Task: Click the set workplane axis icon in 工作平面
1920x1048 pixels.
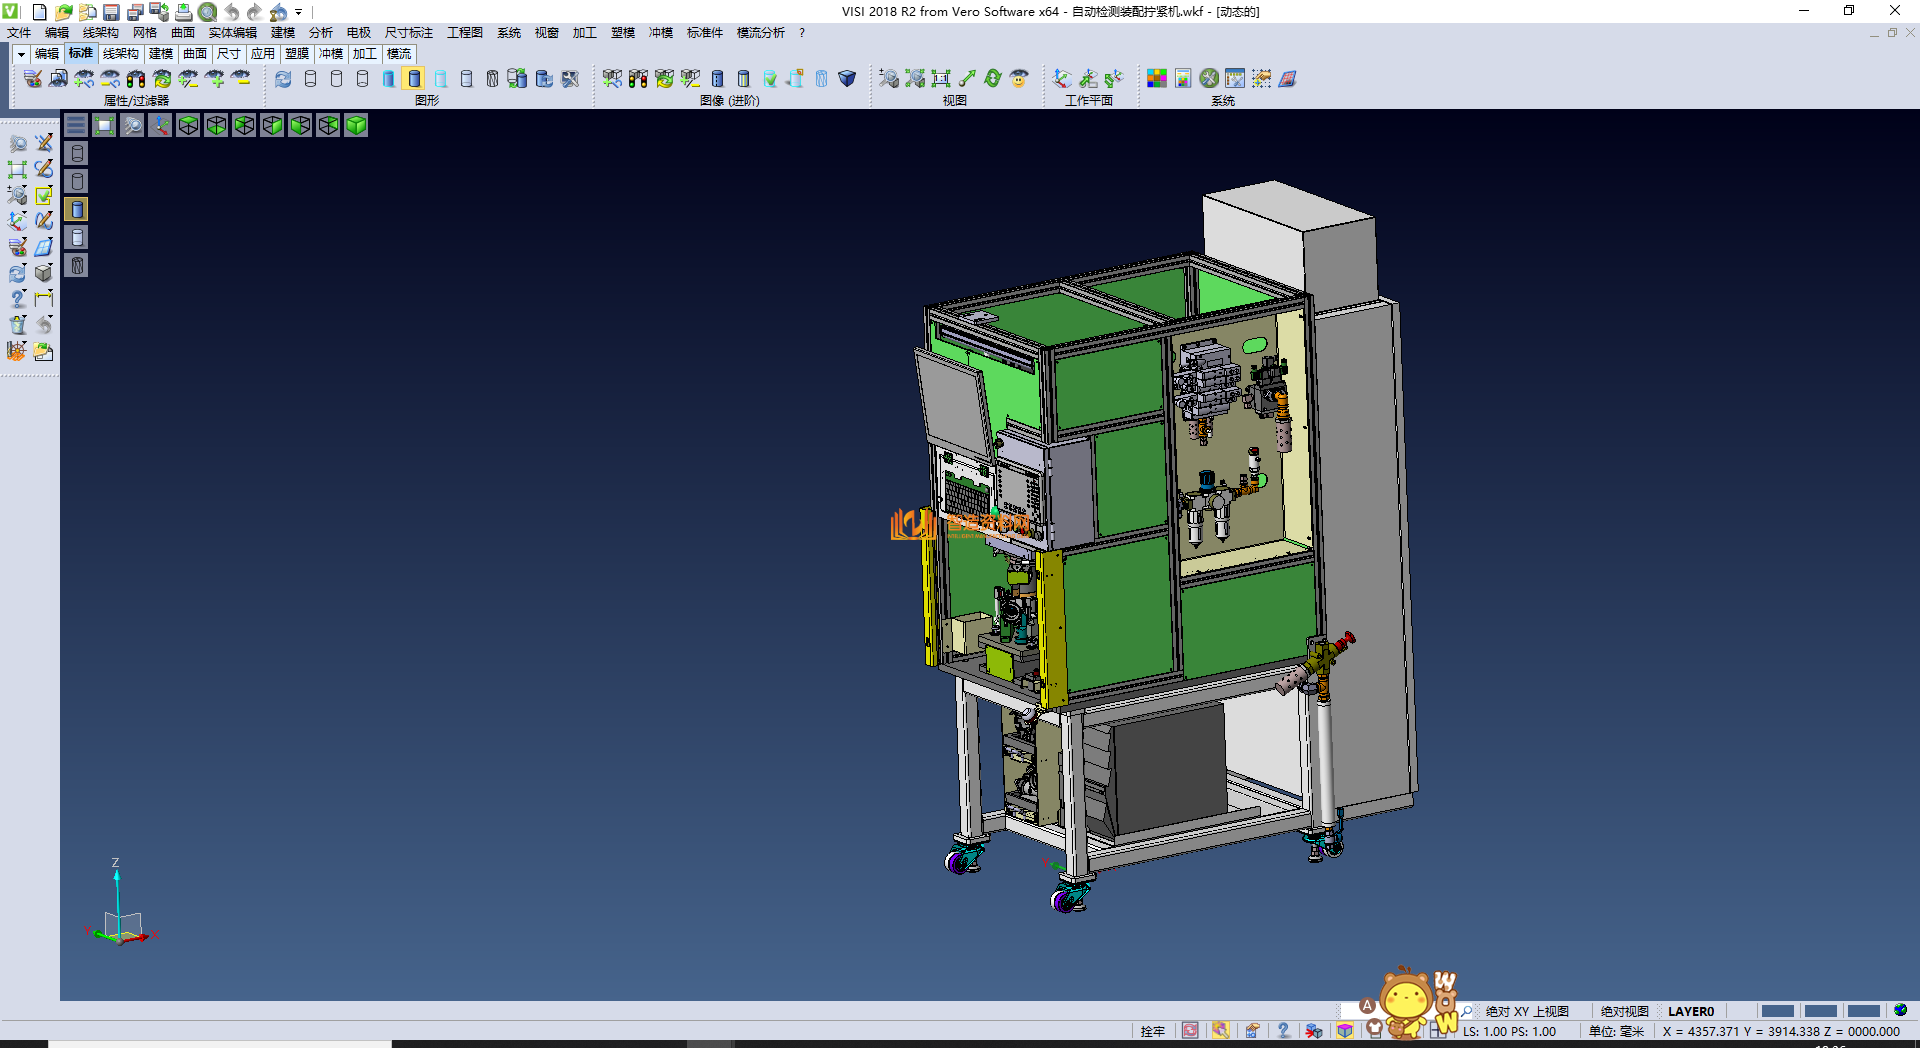Action: [x=1062, y=78]
